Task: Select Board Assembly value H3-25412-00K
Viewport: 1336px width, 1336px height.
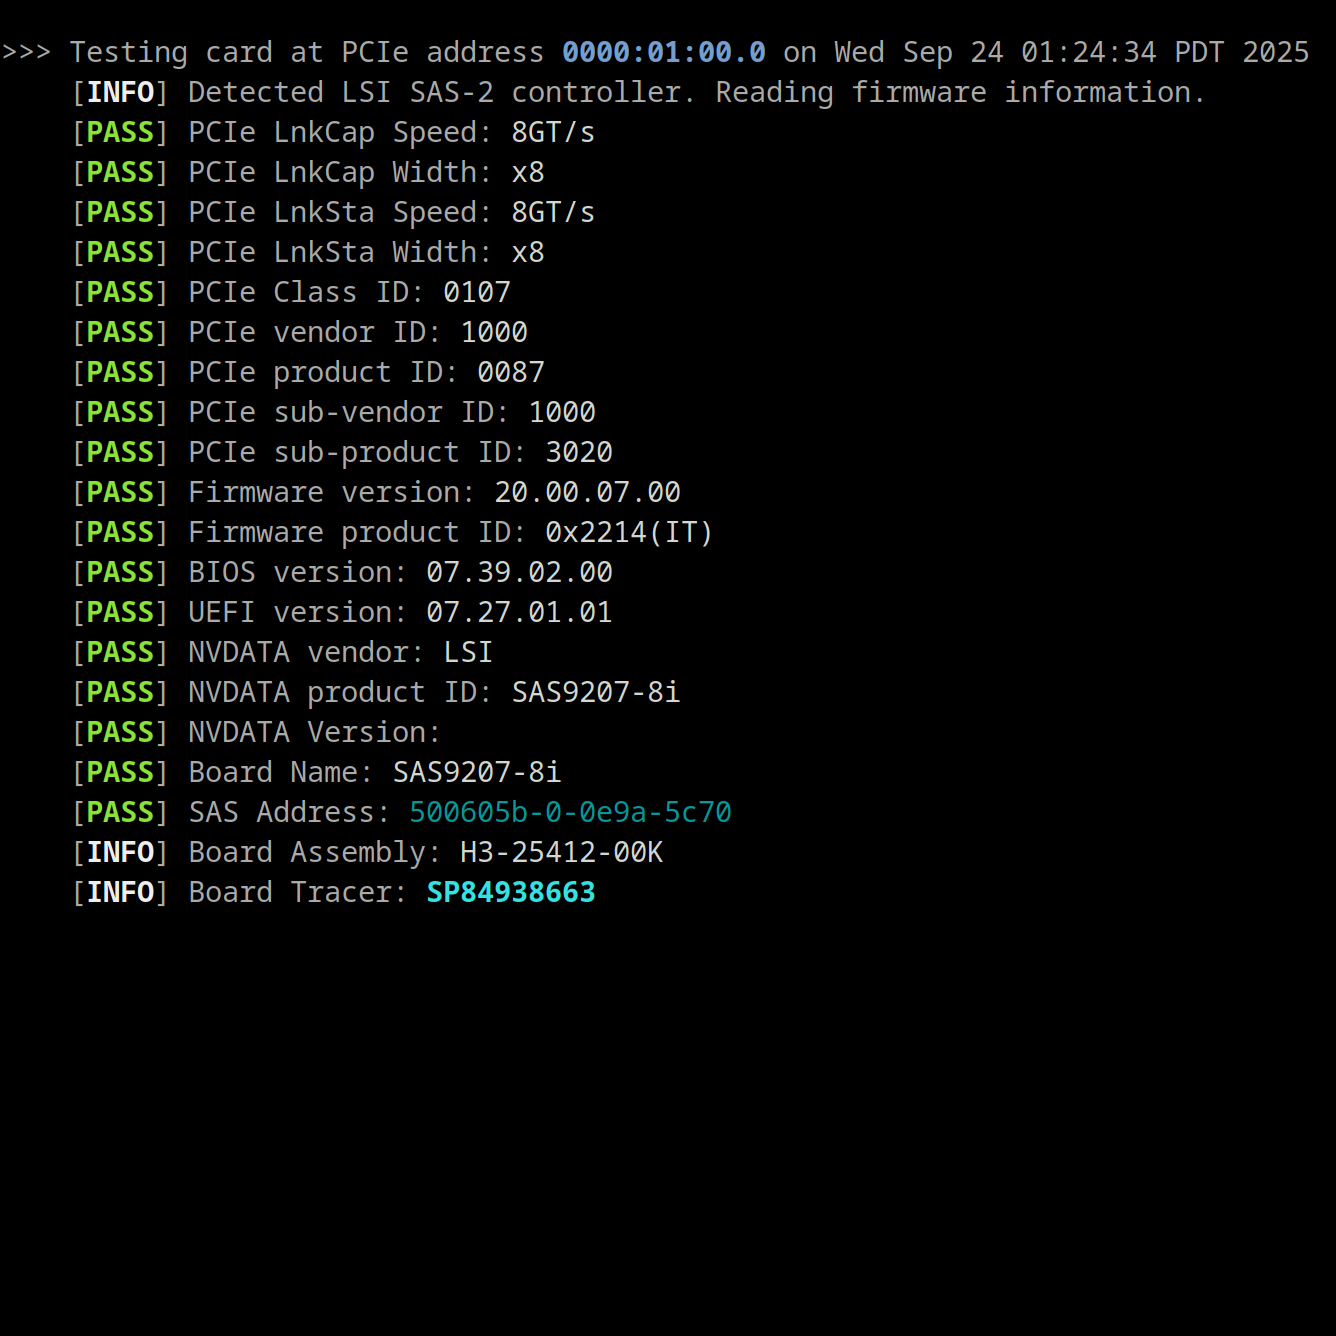Action: tap(562, 852)
